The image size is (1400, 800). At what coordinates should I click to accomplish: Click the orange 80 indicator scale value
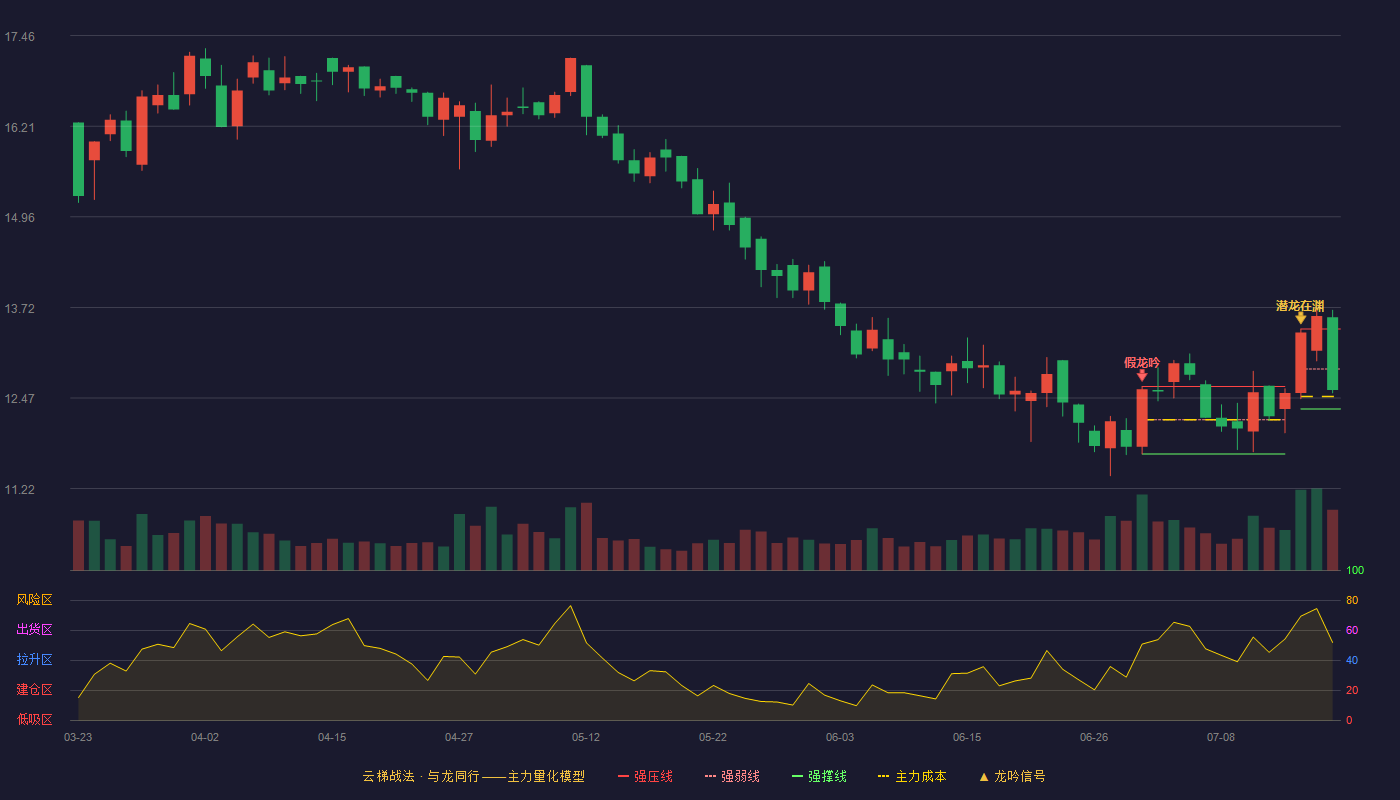tap(1352, 600)
